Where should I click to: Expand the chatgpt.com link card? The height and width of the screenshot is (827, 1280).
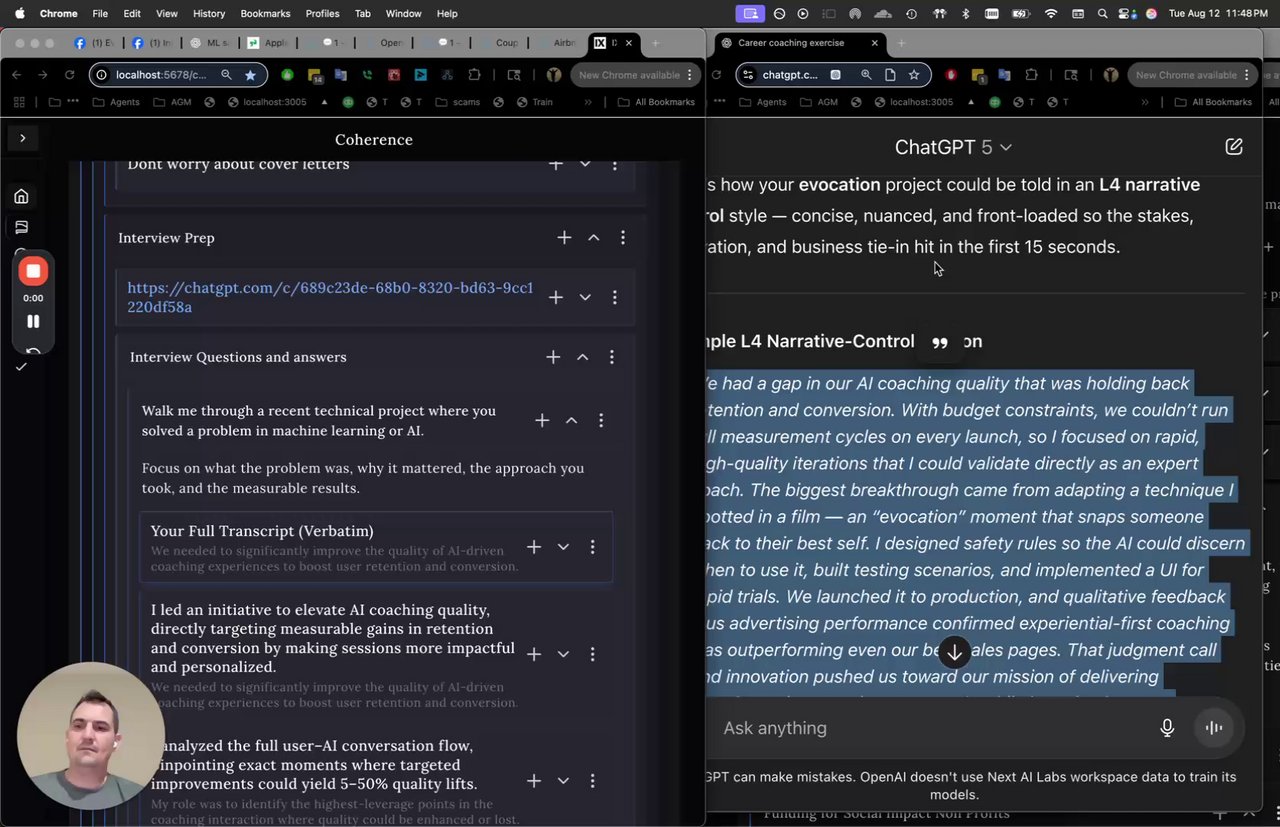click(x=585, y=297)
